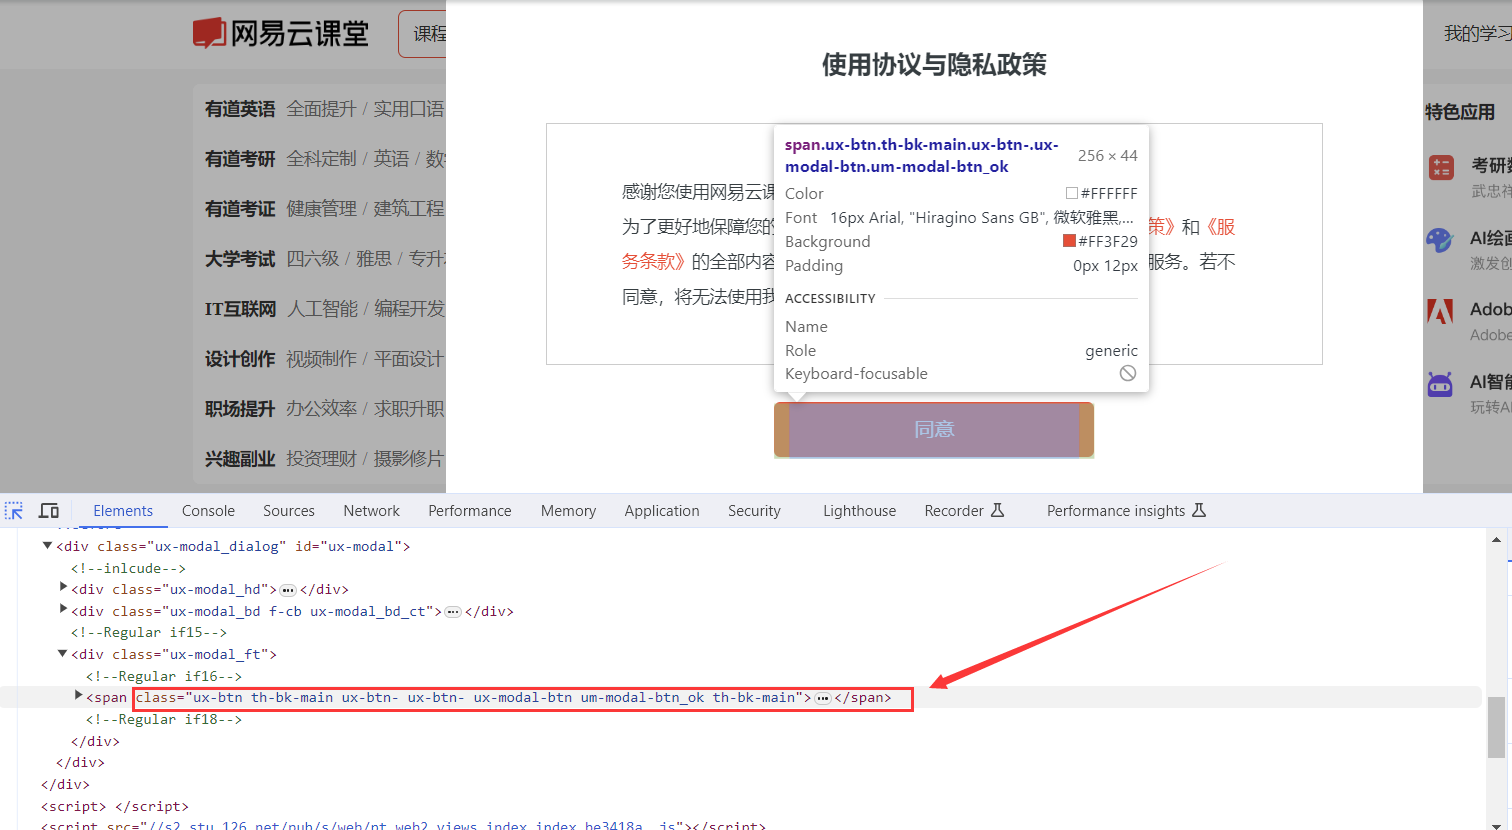1512x830 pixels.
Task: Go to the Network tab
Action: pos(371,511)
